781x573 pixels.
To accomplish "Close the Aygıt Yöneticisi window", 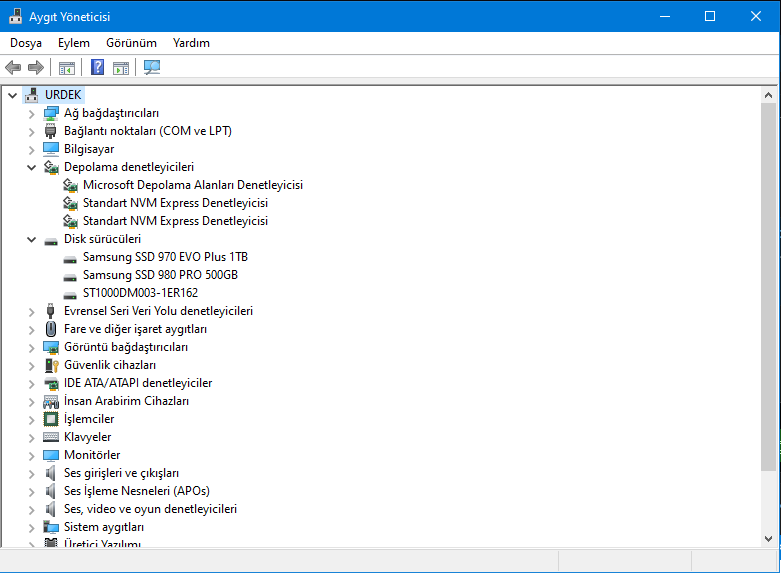I will click(x=756, y=16).
